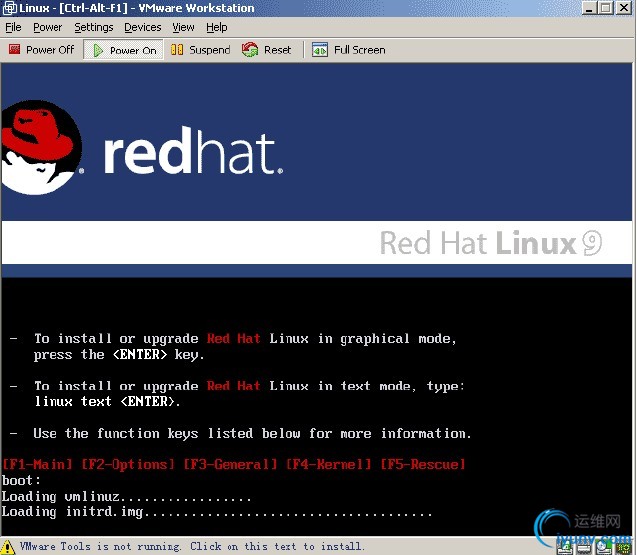Screen dimensions: 637x555
Task: Click the hard disk status icon
Action: point(584,548)
